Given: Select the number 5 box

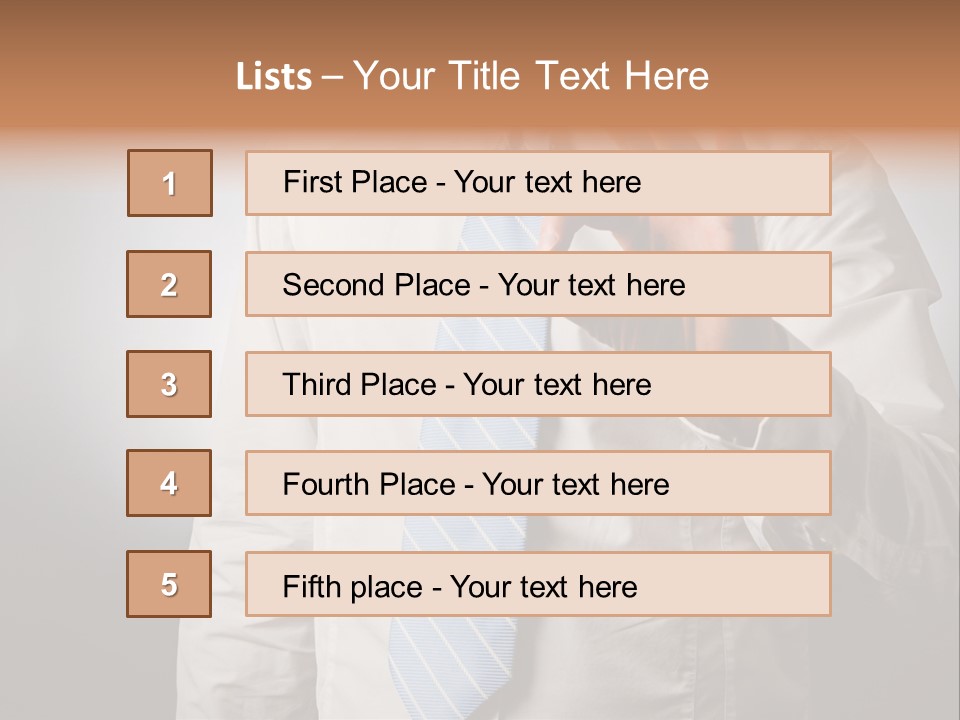Looking at the screenshot, I should pos(169,584).
